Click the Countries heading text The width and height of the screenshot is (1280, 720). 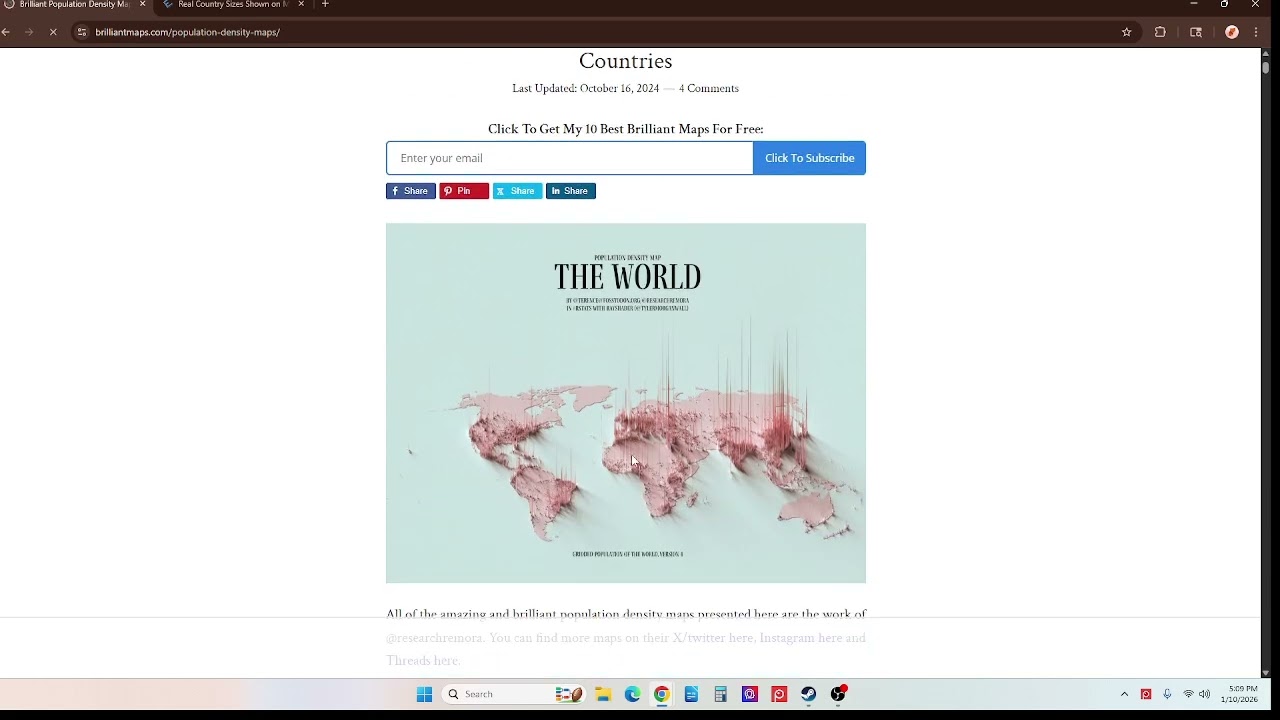(626, 61)
